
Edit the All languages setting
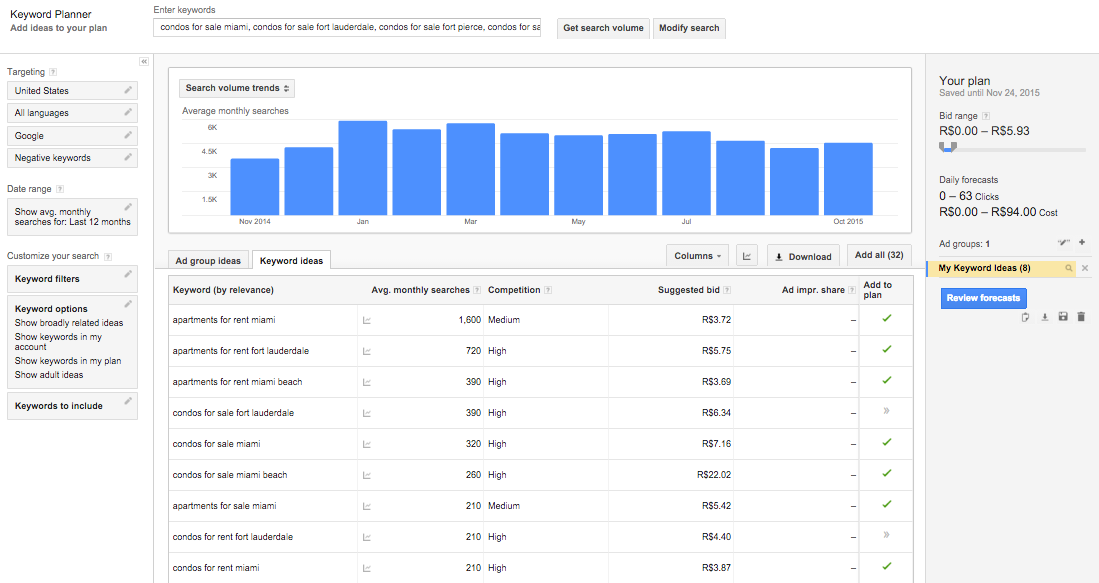point(128,112)
